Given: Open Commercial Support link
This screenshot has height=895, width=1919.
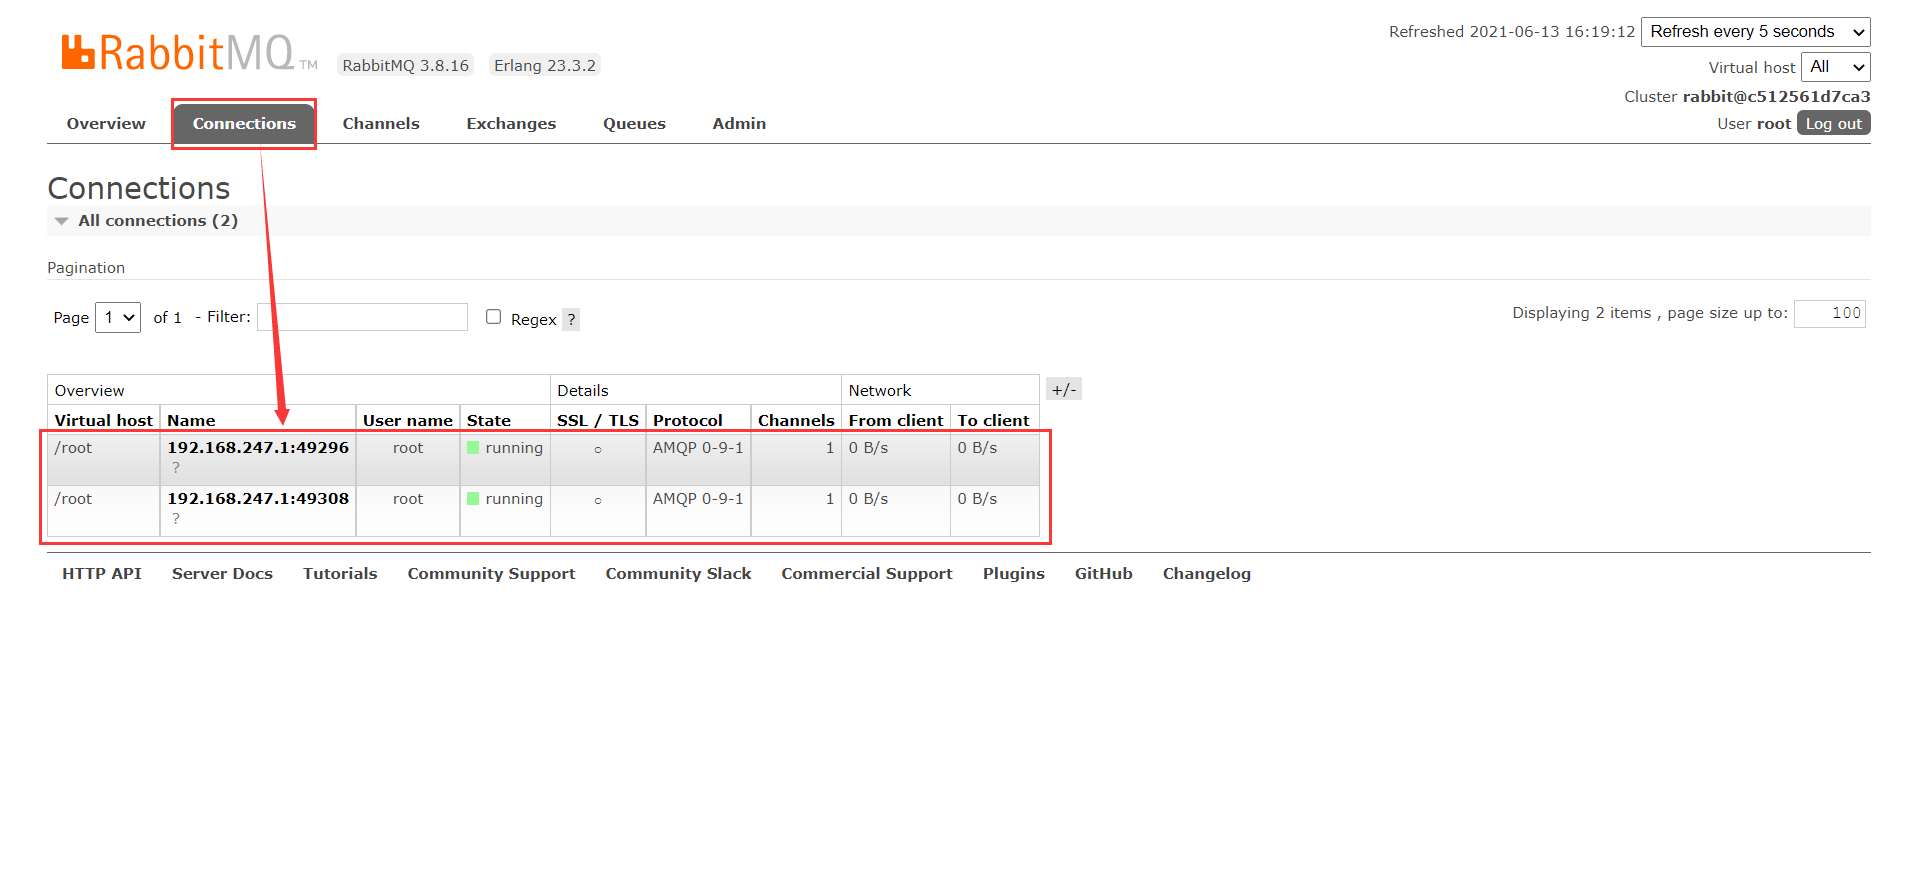Looking at the screenshot, I should pos(867,574).
